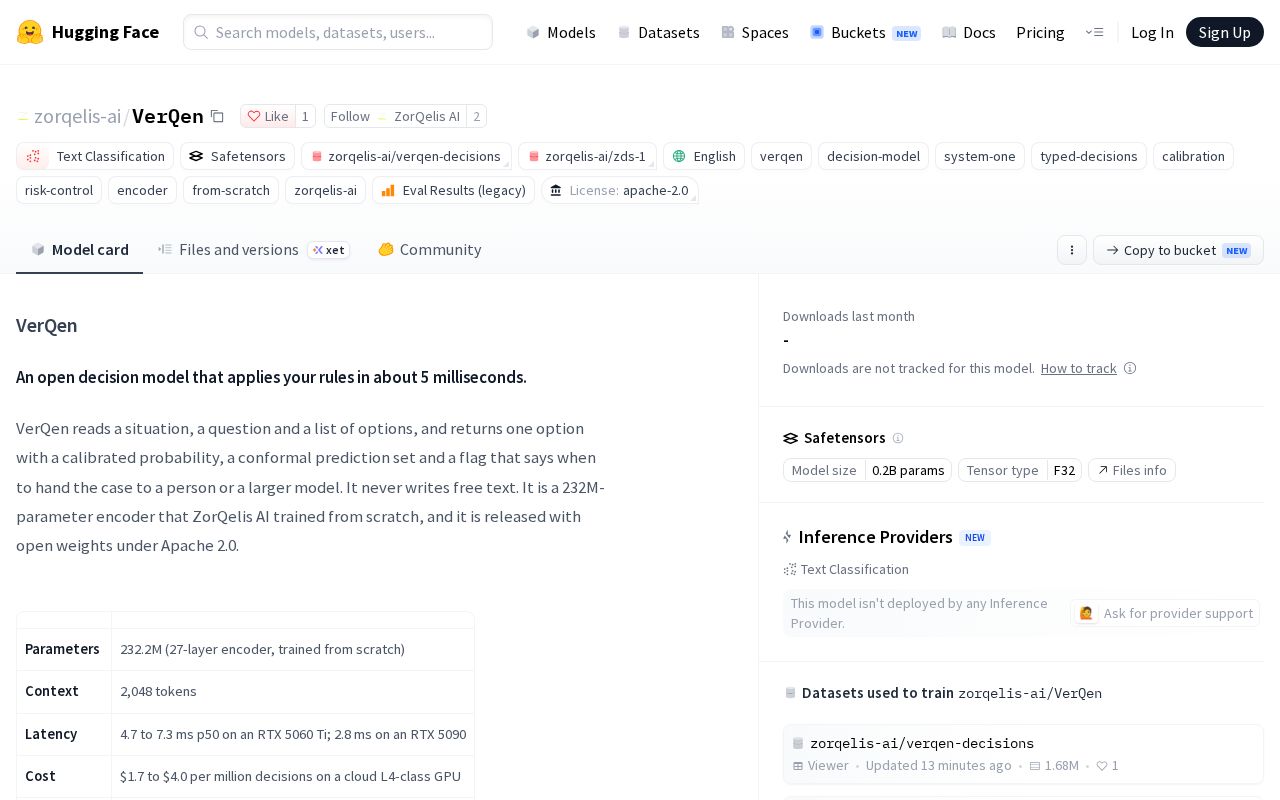This screenshot has height=800, width=1280.
Task: Open the Datasets page
Action: 659,32
